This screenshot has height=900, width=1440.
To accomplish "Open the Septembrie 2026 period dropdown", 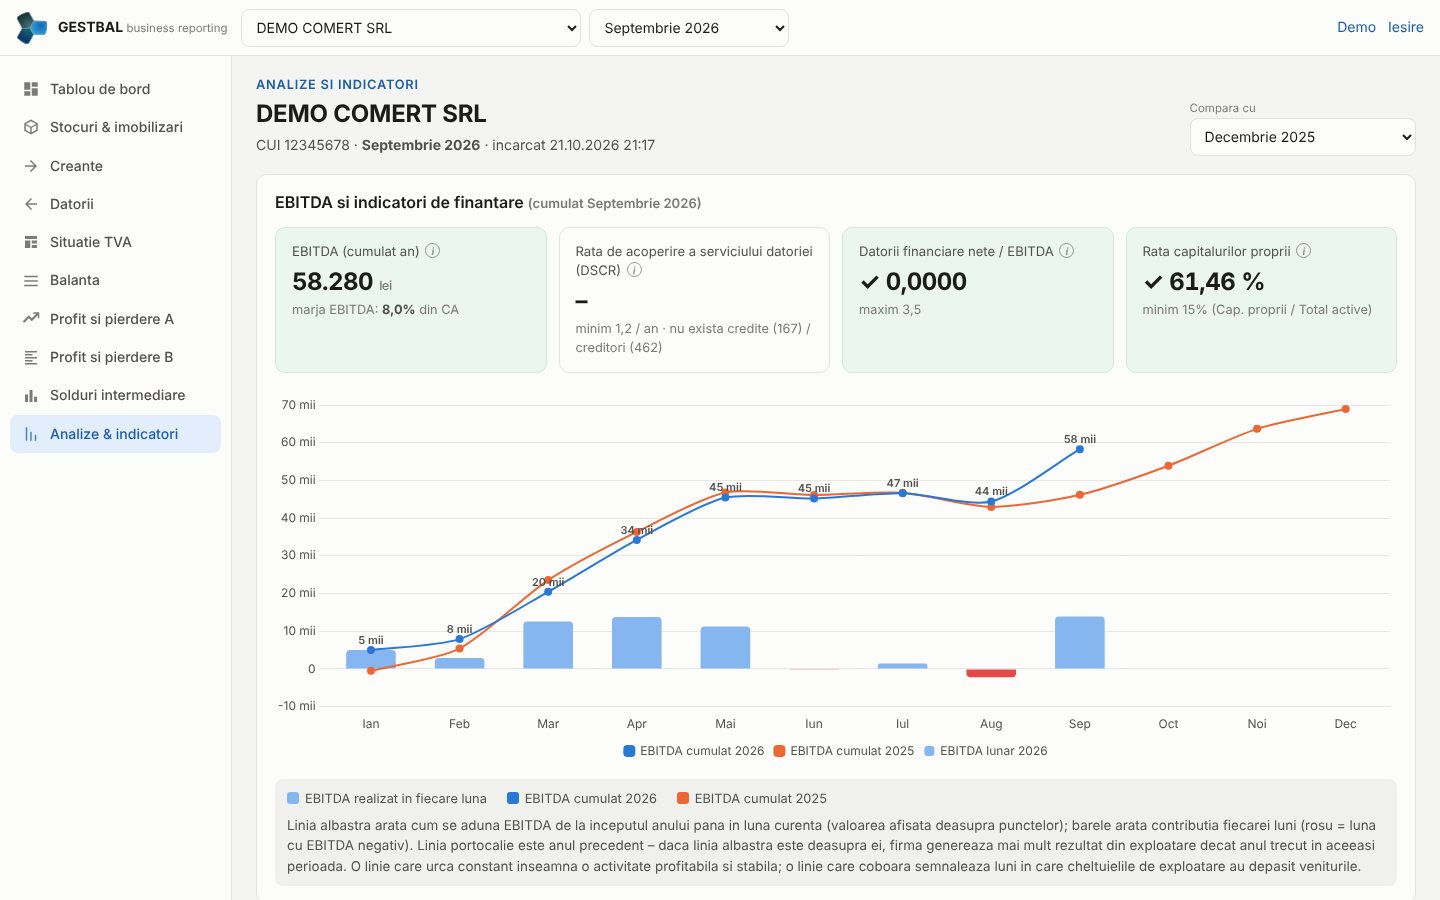I will (x=689, y=28).
